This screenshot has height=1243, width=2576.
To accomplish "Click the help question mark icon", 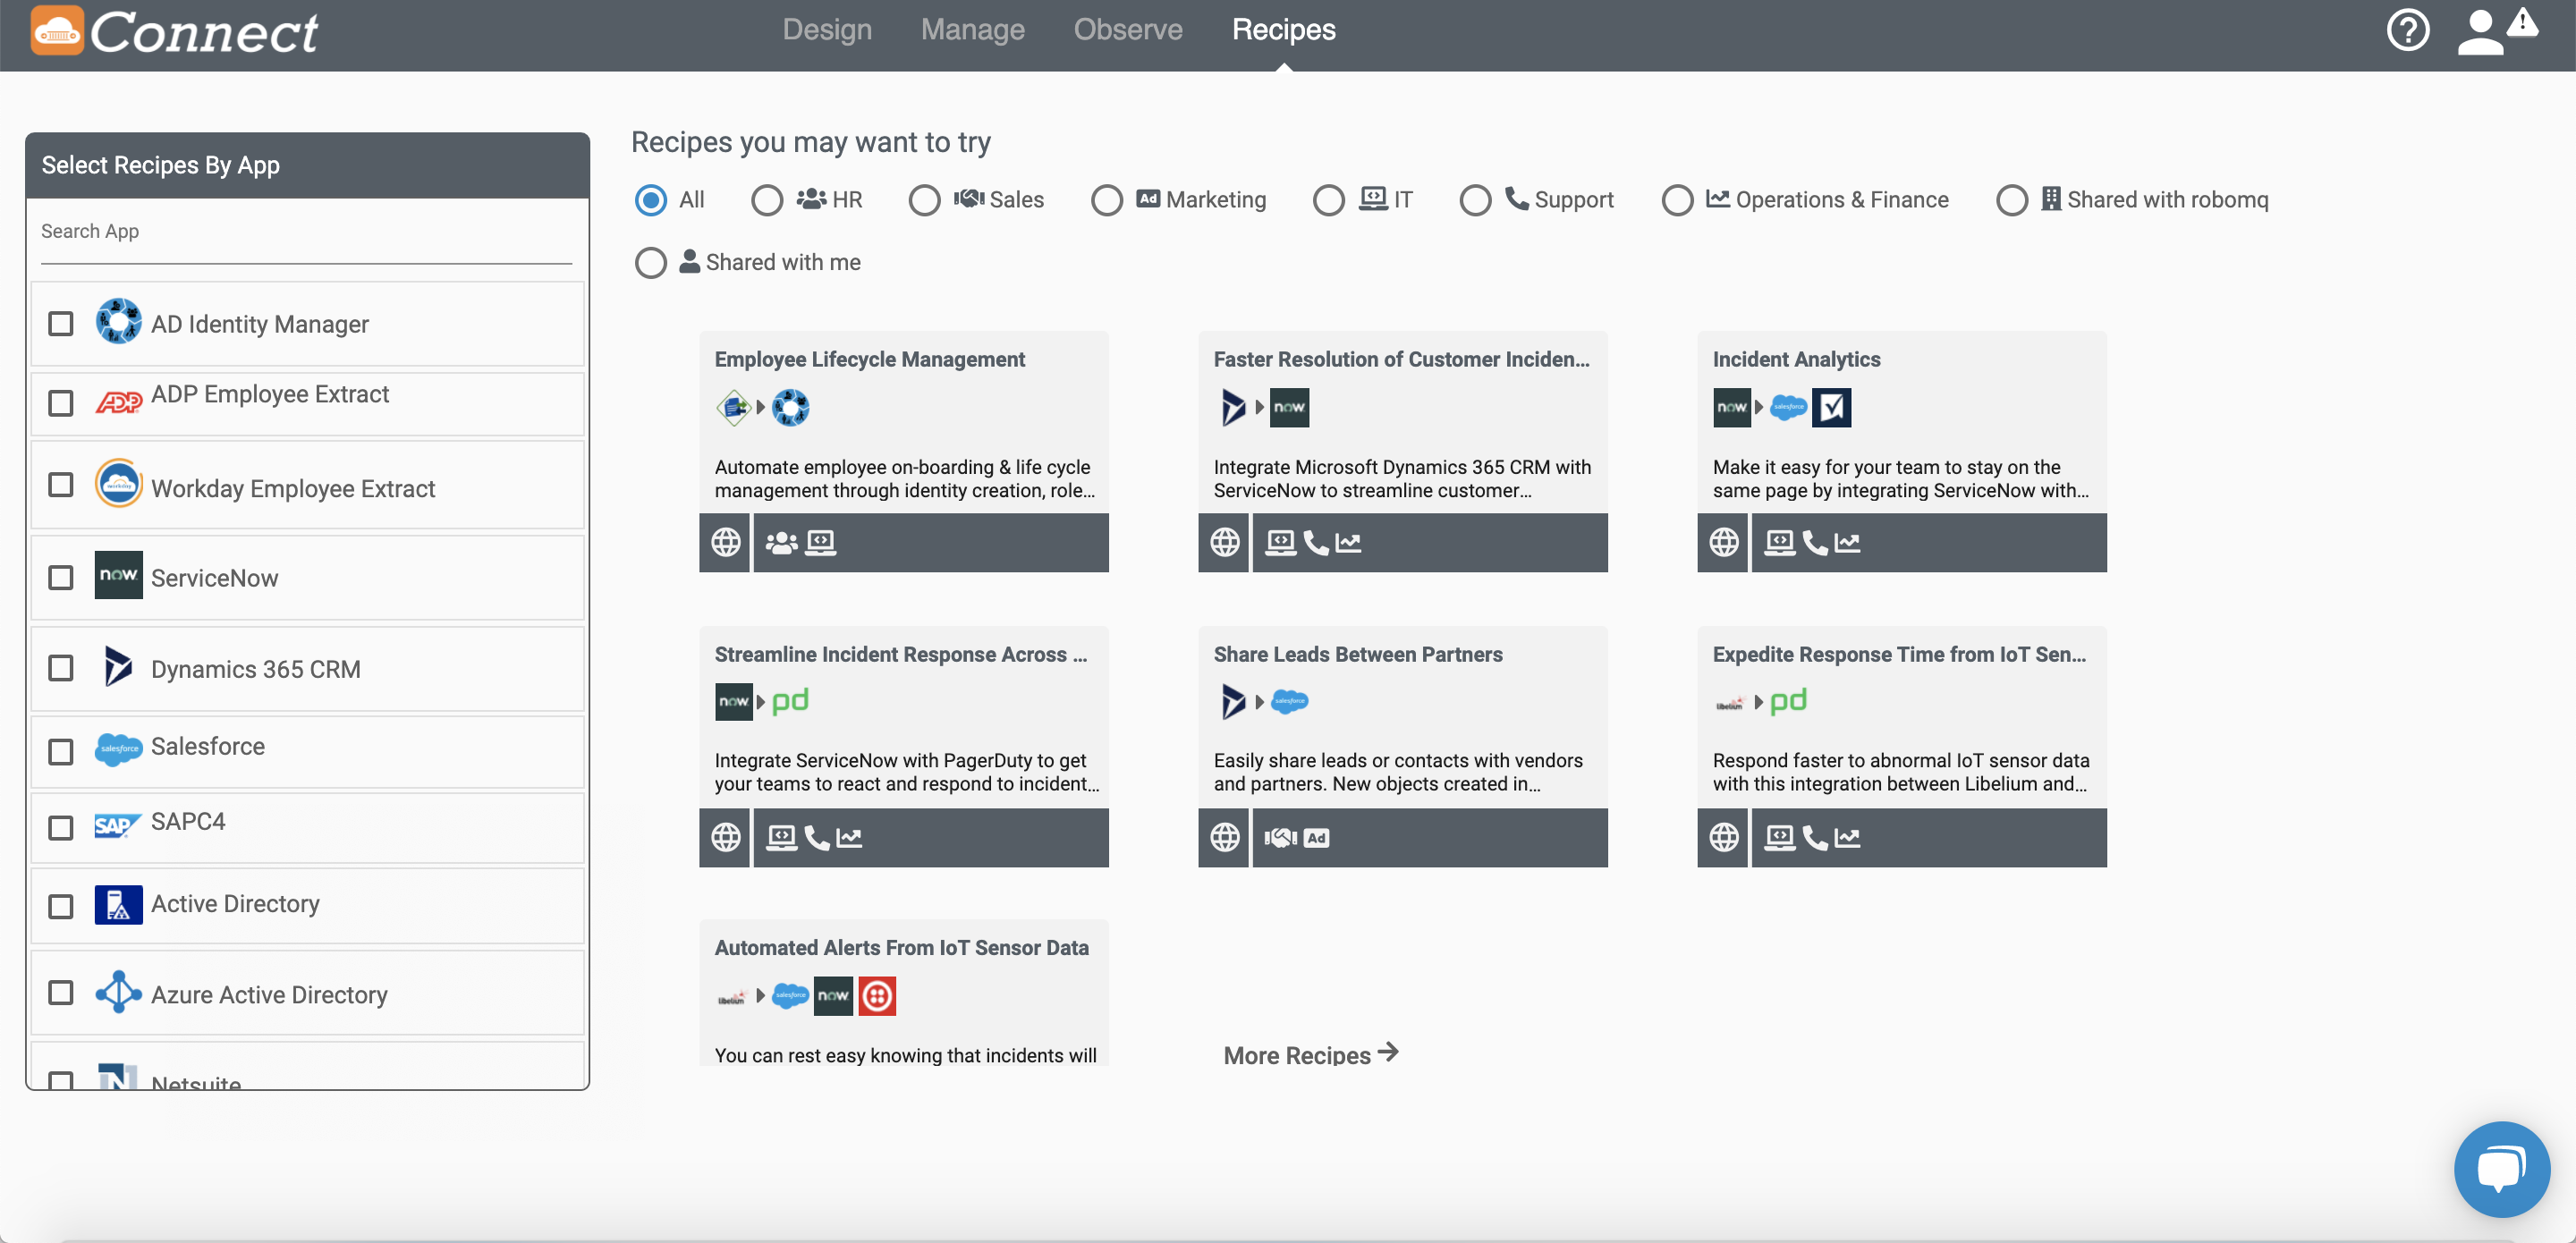I will (x=2405, y=30).
